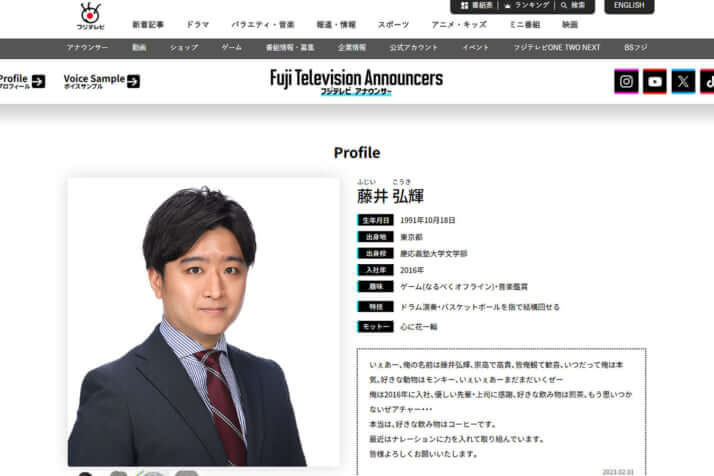
Task: Click the Fuji Television Announcers title logo
Action: point(356,81)
